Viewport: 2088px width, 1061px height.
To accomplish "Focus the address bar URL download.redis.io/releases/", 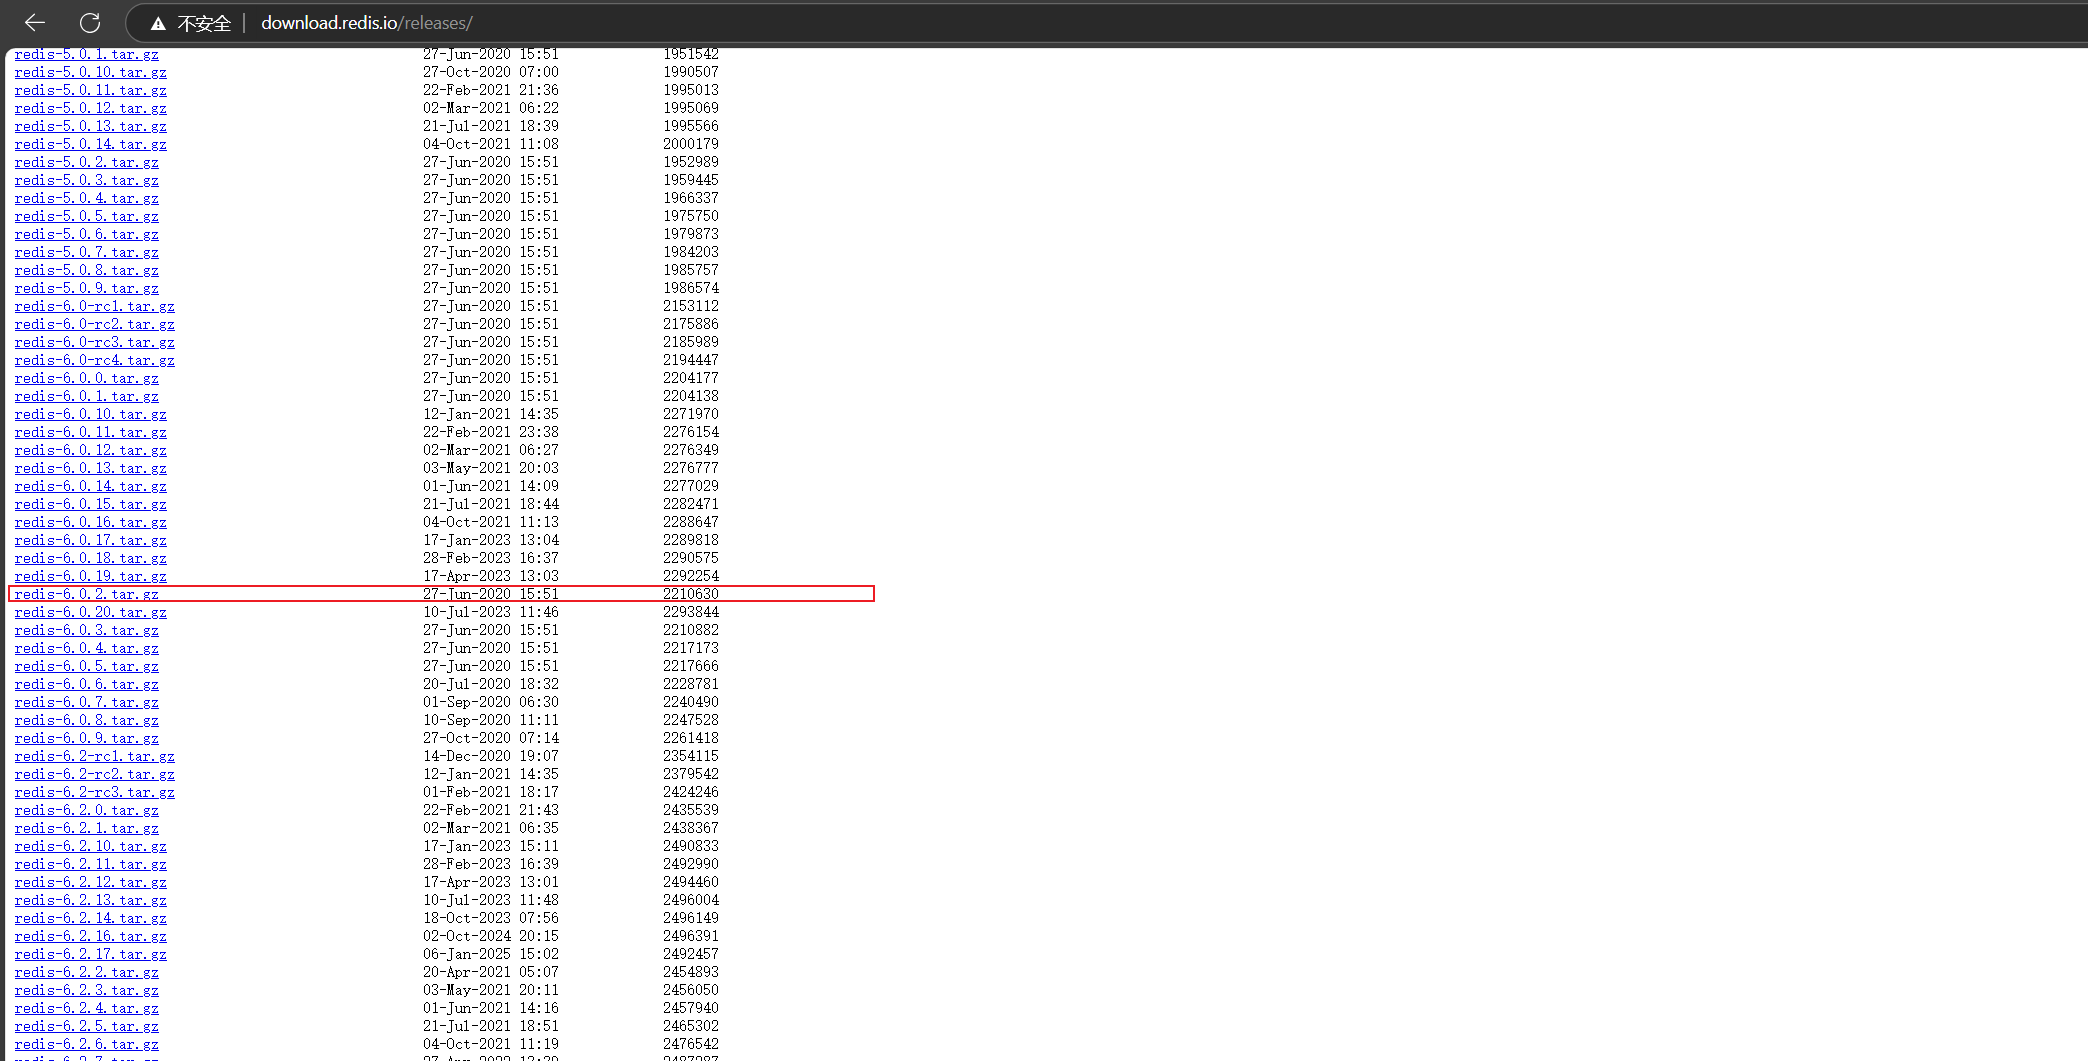I will click(x=367, y=23).
